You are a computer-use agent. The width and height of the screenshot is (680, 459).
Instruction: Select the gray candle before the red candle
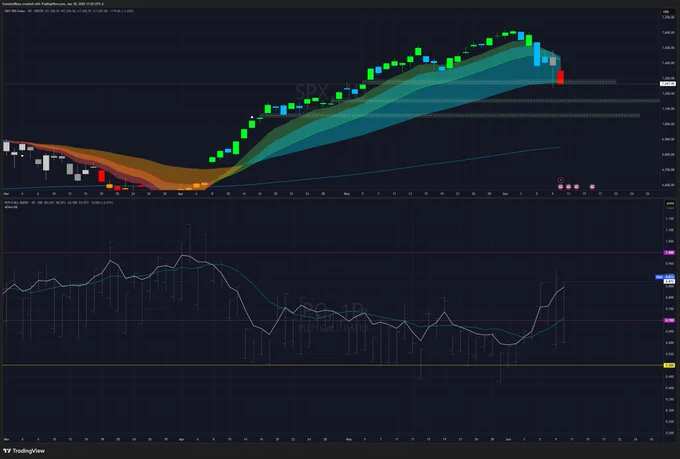pyautogui.click(x=552, y=61)
